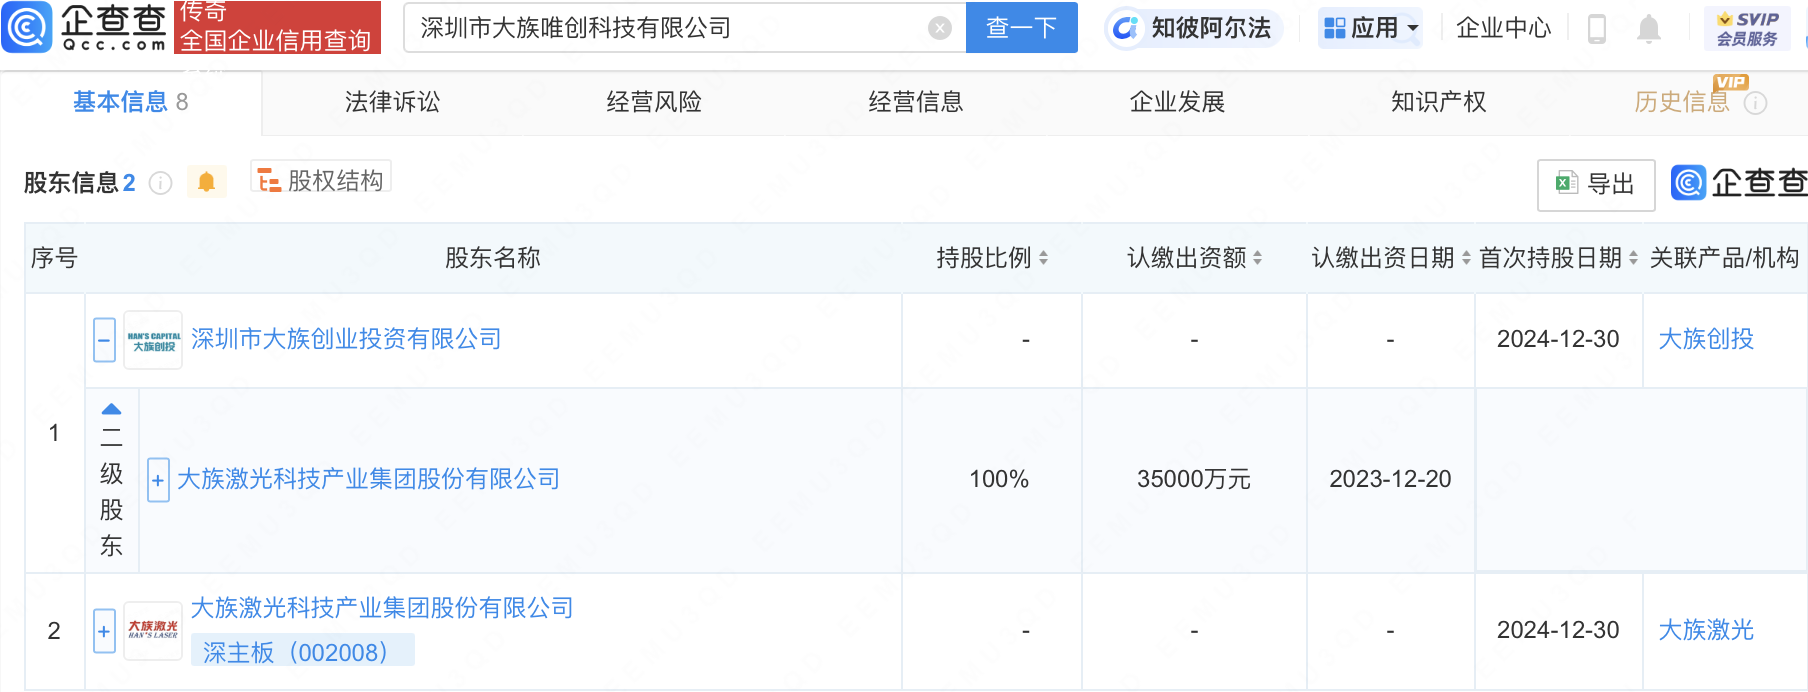This screenshot has height=692, width=1808.
Task: Click 大族激光 logo thumbnail in row 2
Action: (153, 630)
